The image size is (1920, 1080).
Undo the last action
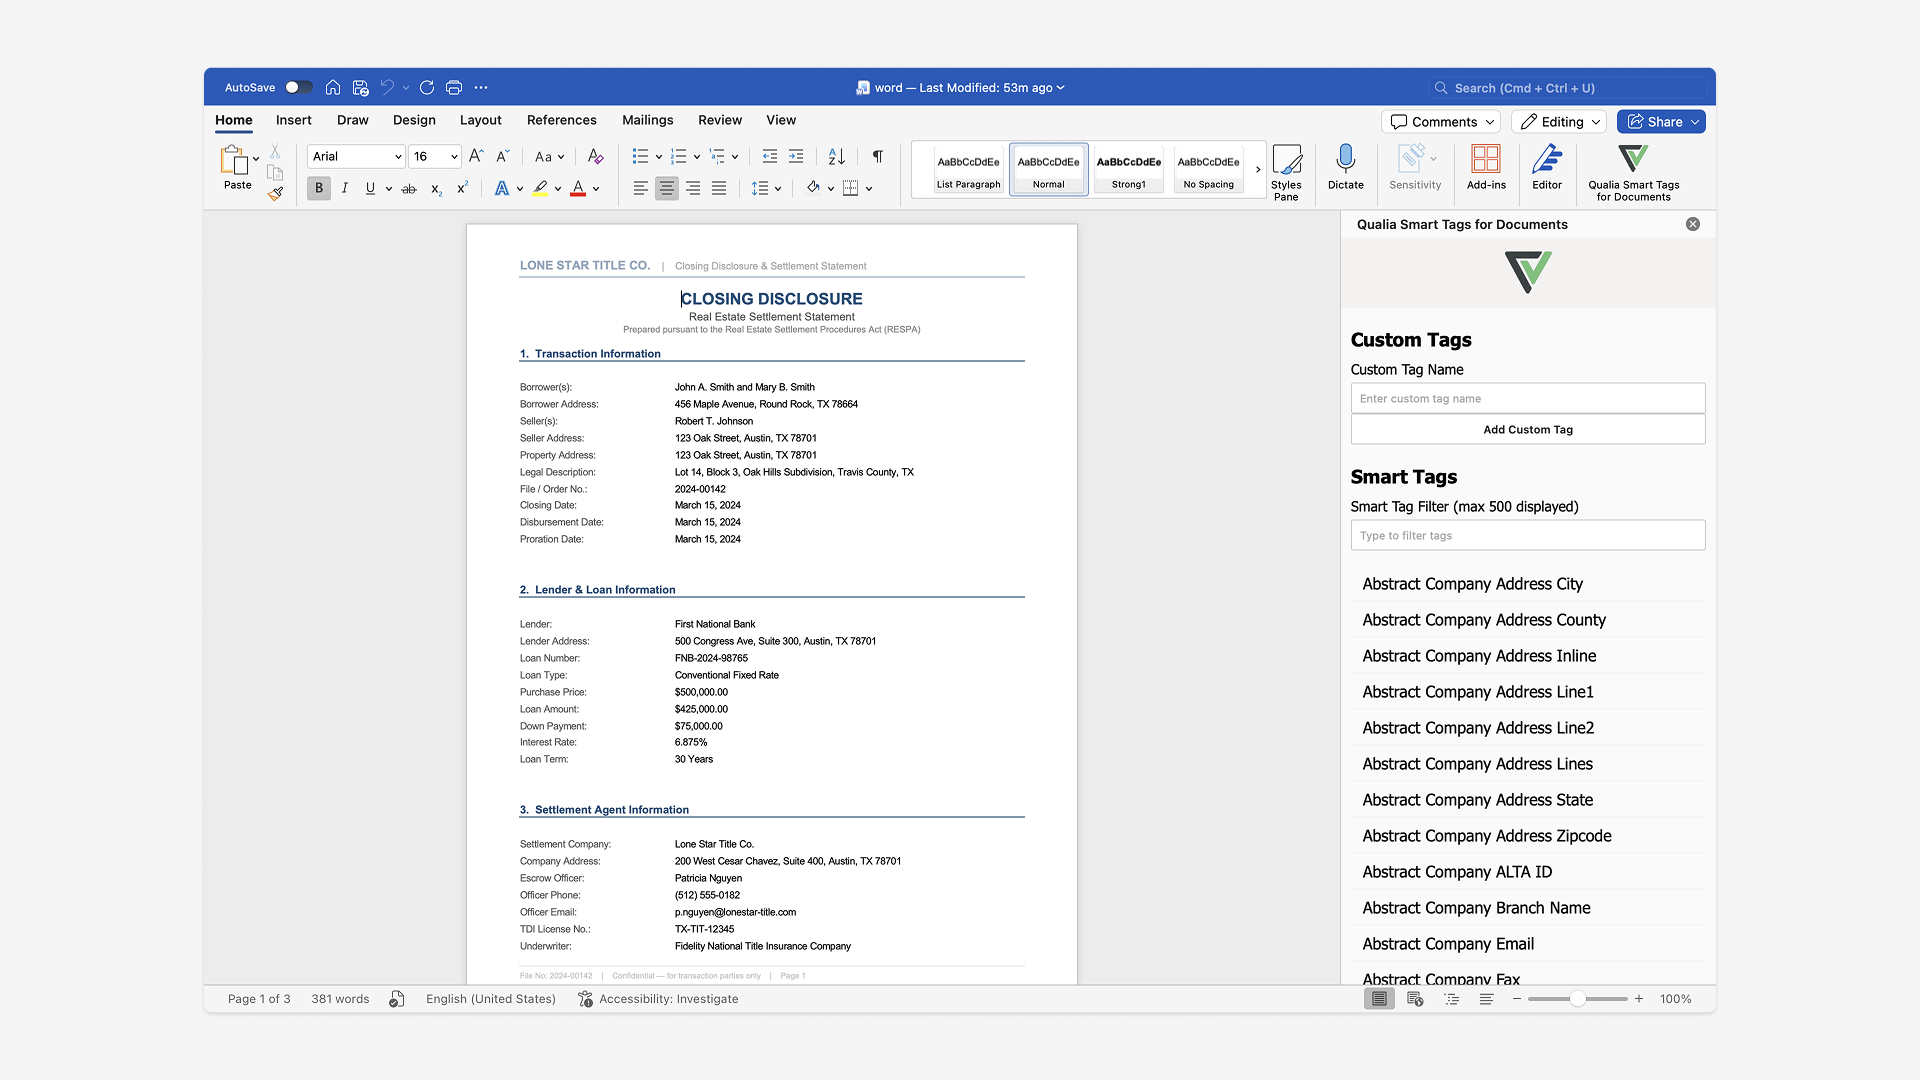(x=387, y=88)
